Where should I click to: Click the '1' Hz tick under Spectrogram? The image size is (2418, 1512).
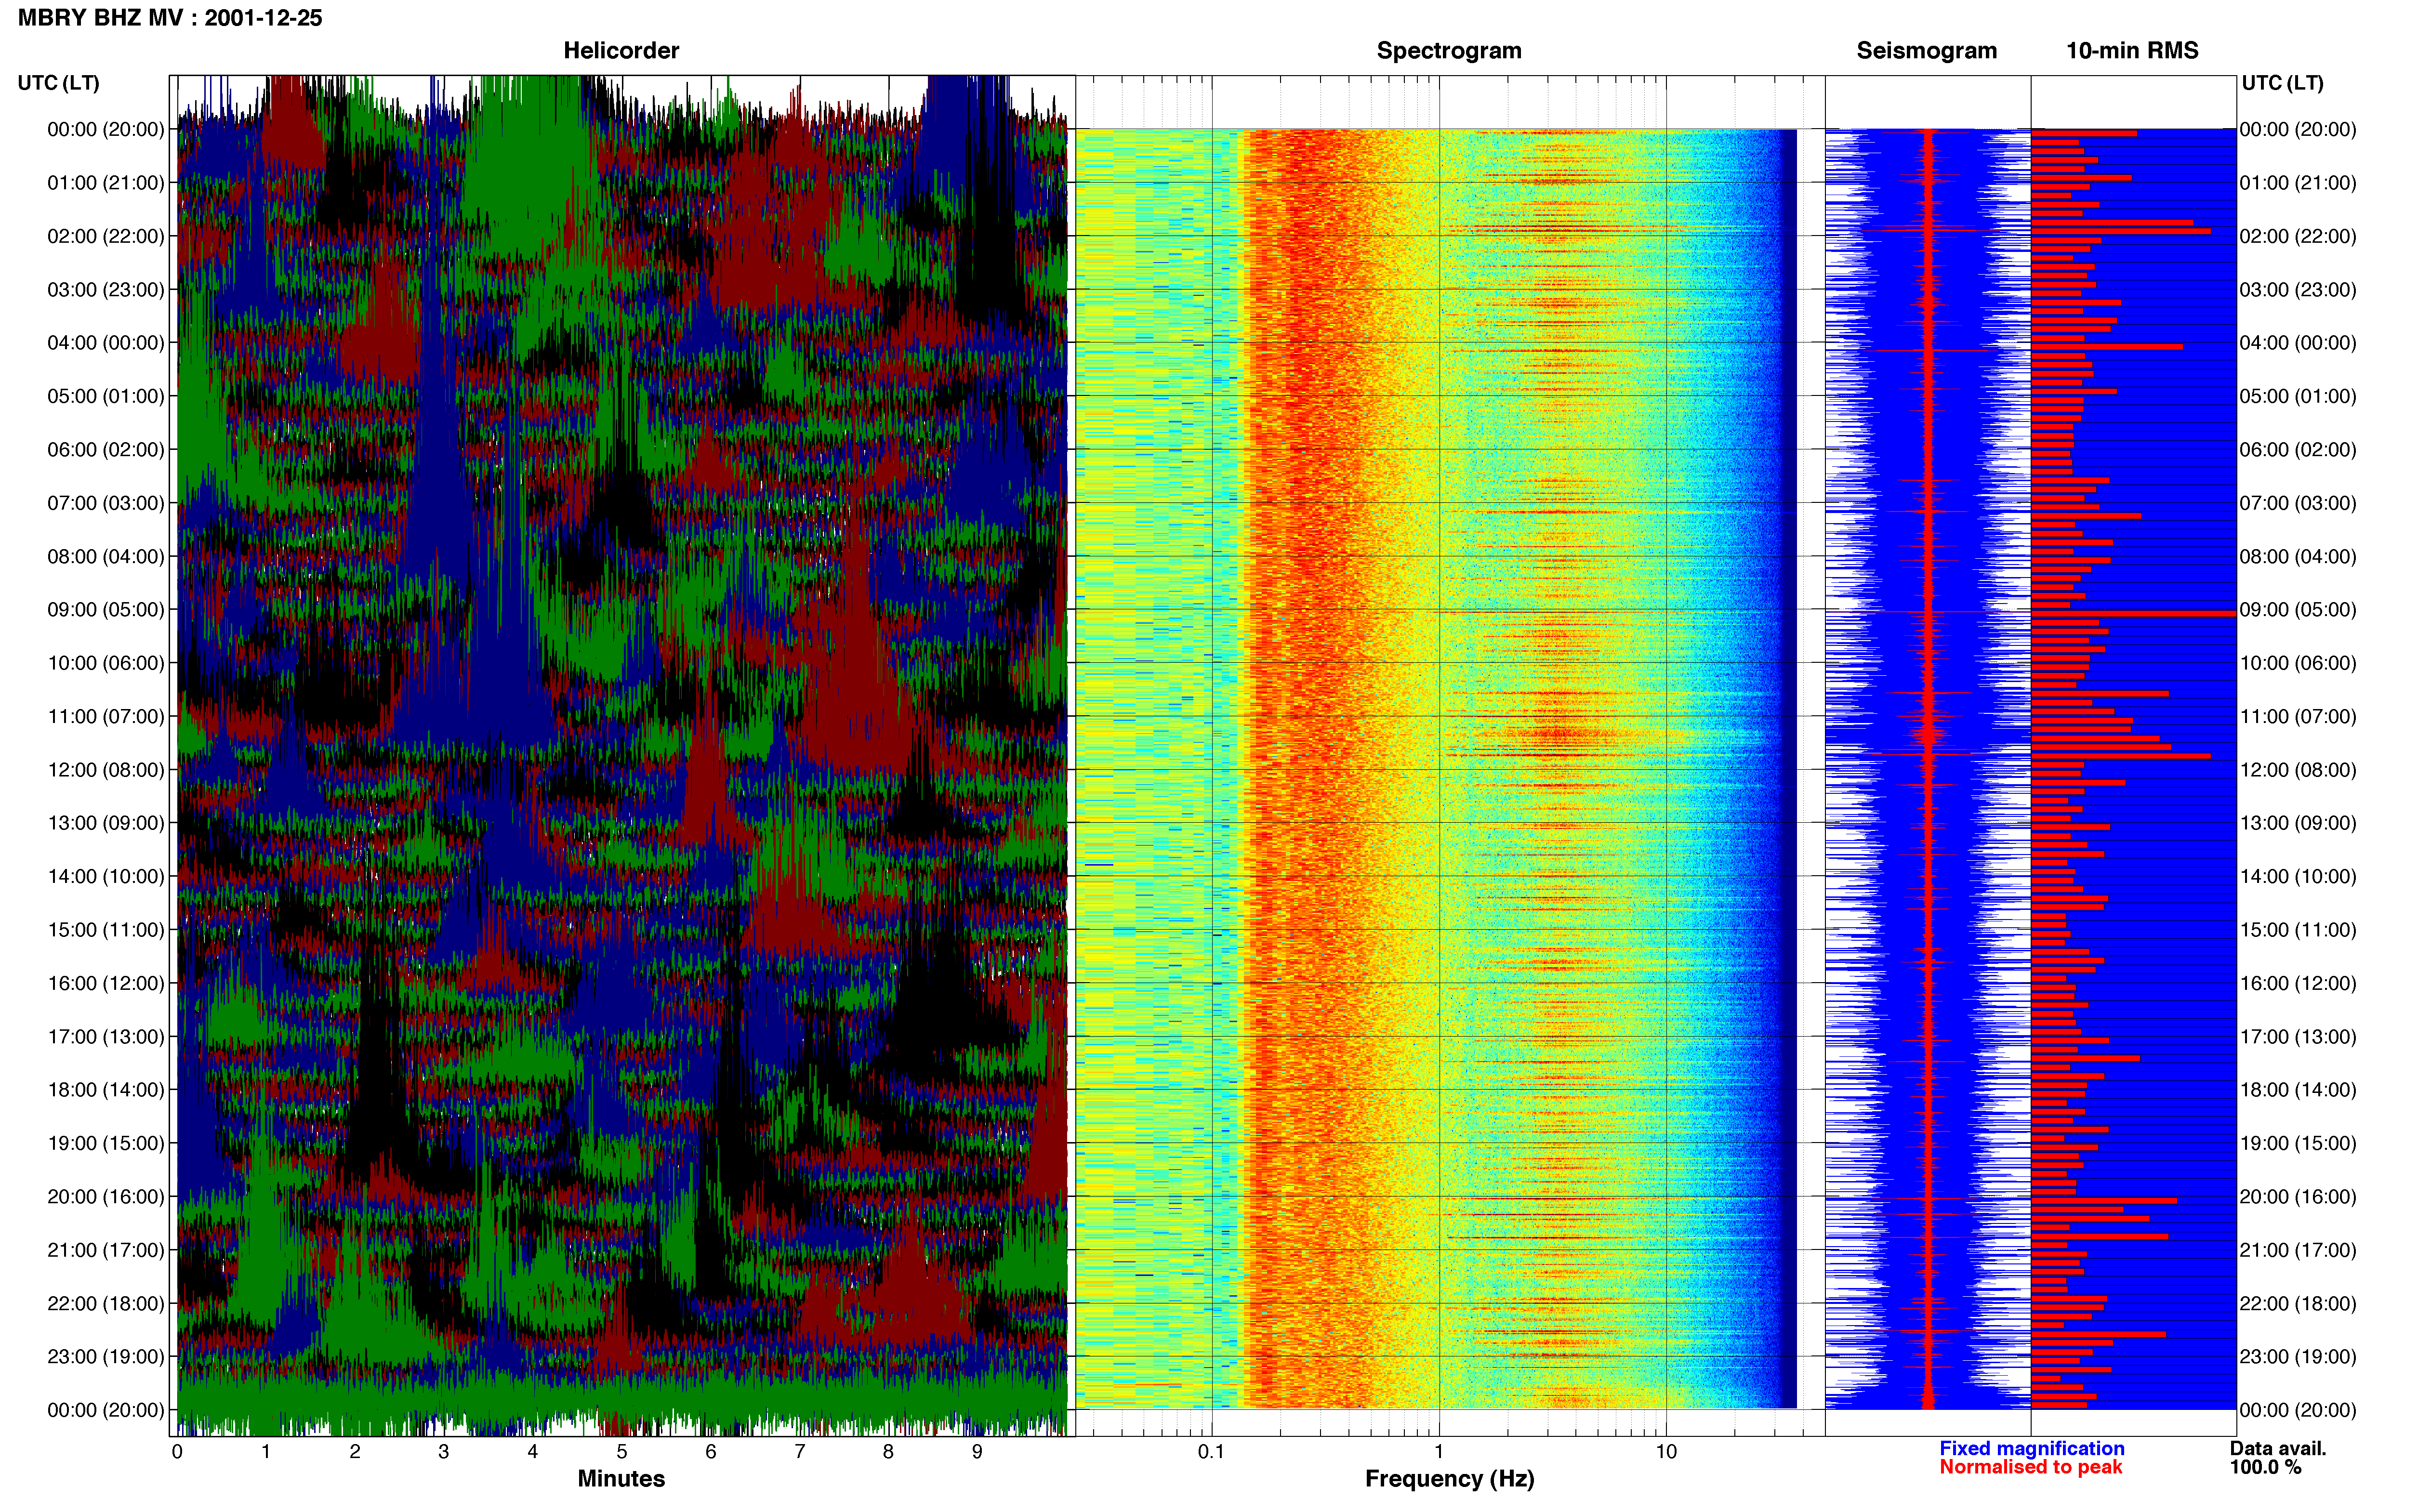[x=1439, y=1452]
